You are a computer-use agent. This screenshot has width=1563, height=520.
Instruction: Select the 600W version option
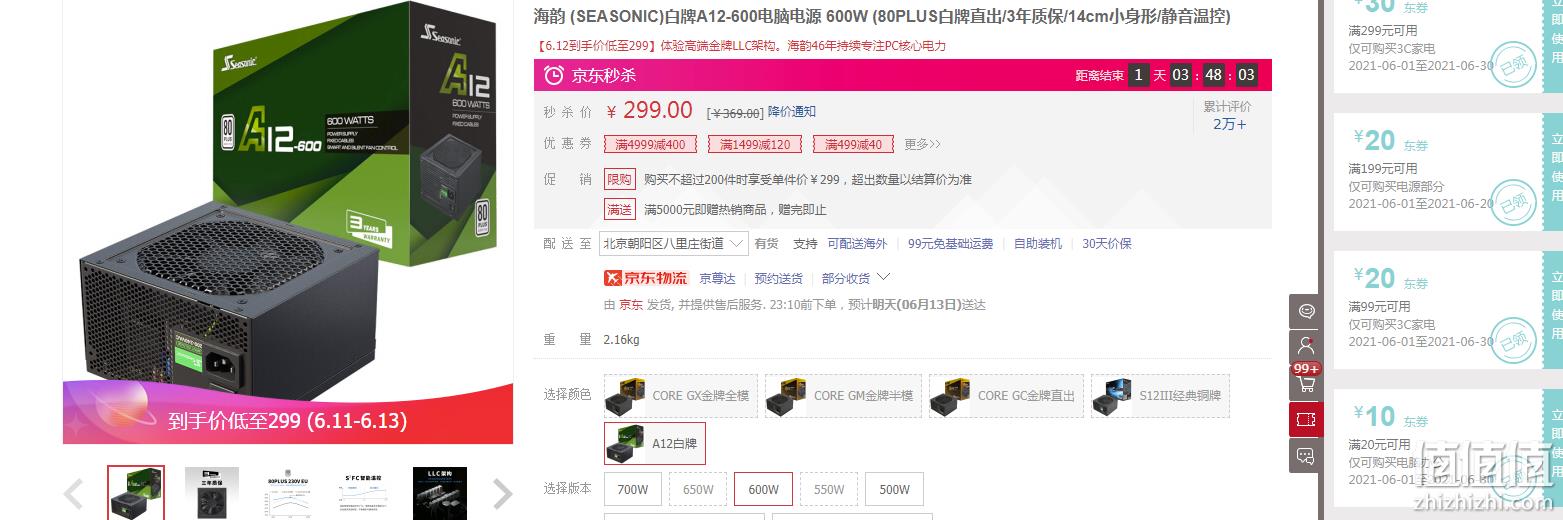(x=763, y=489)
